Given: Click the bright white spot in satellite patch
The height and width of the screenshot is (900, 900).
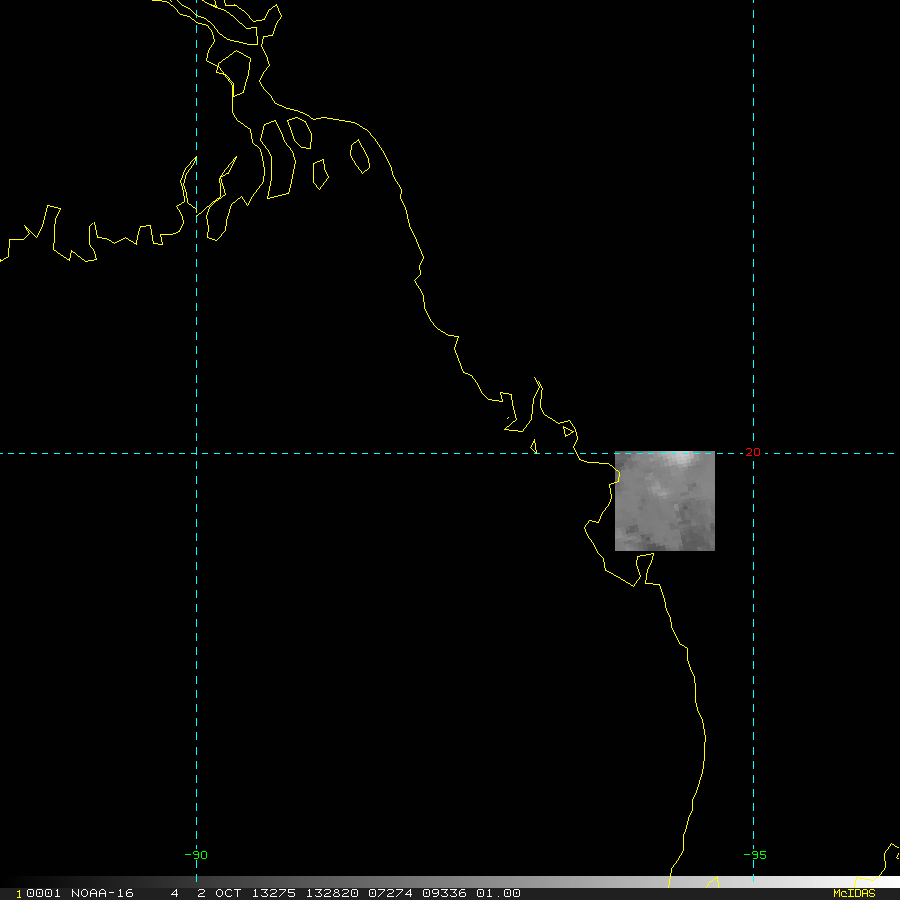Looking at the screenshot, I should click(680, 457).
